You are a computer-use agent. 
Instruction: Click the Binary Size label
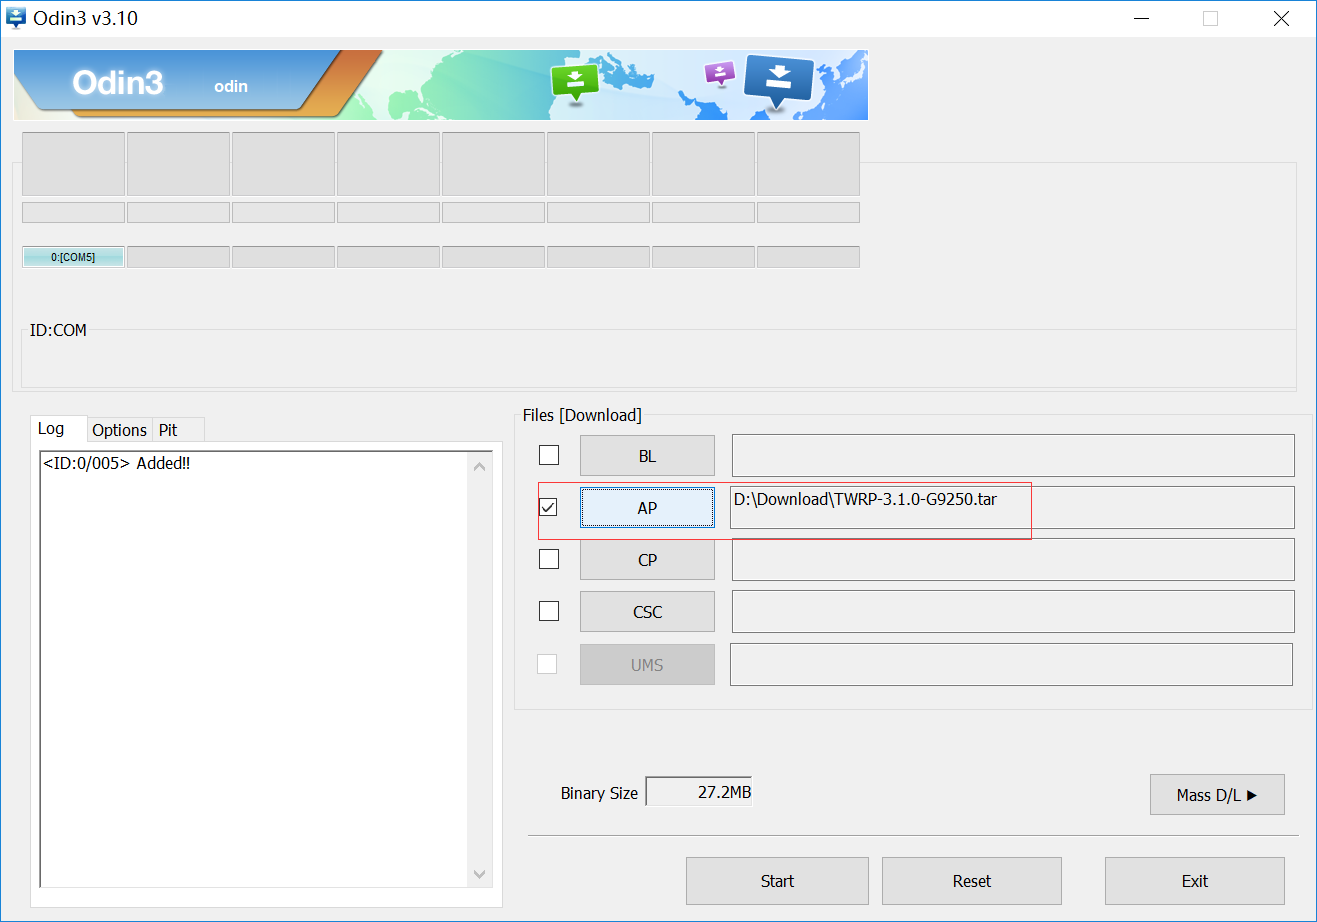click(599, 793)
